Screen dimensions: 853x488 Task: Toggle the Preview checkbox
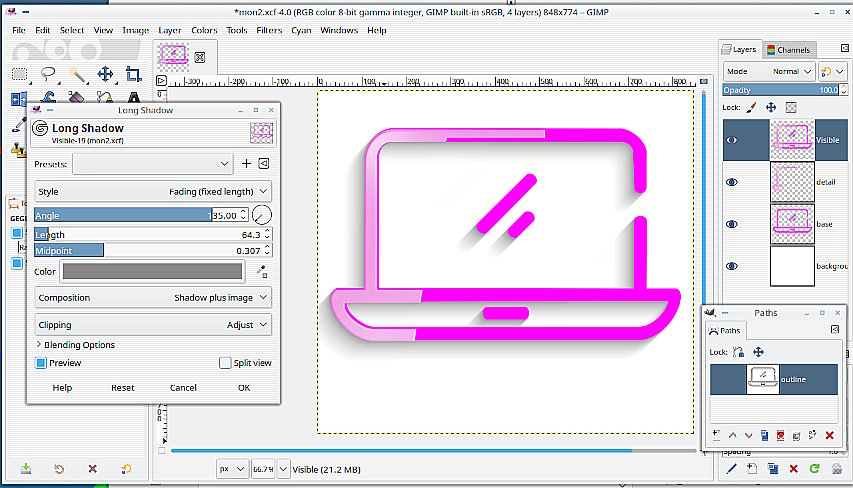click(x=41, y=363)
